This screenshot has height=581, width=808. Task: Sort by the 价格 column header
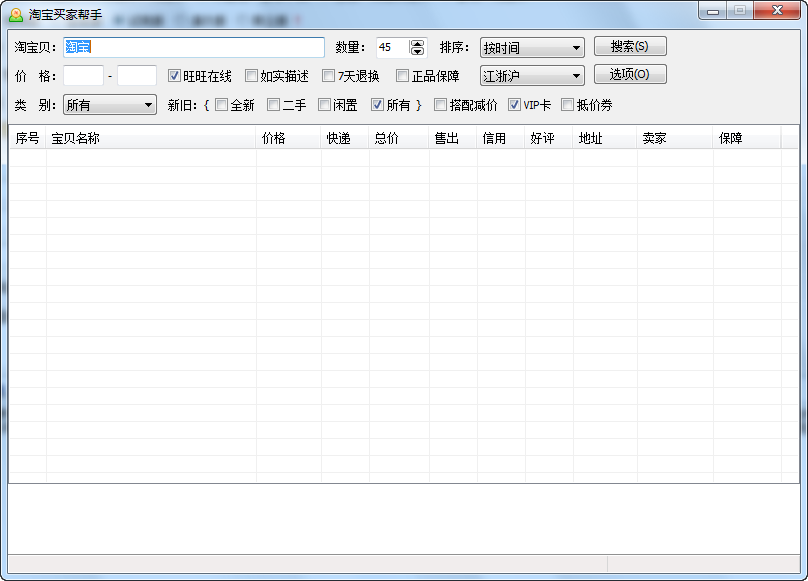(x=289, y=138)
